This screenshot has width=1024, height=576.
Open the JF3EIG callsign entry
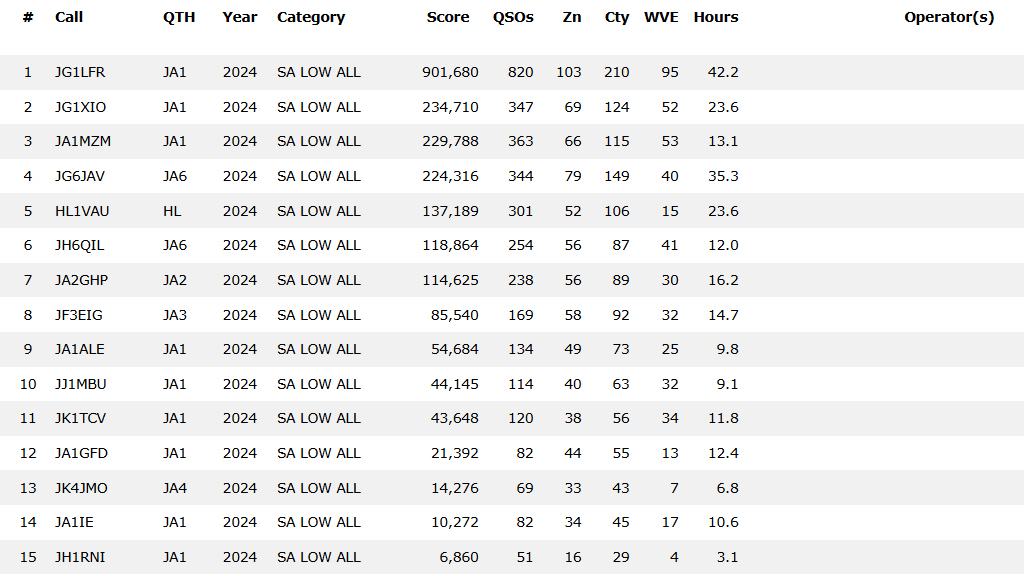click(79, 315)
